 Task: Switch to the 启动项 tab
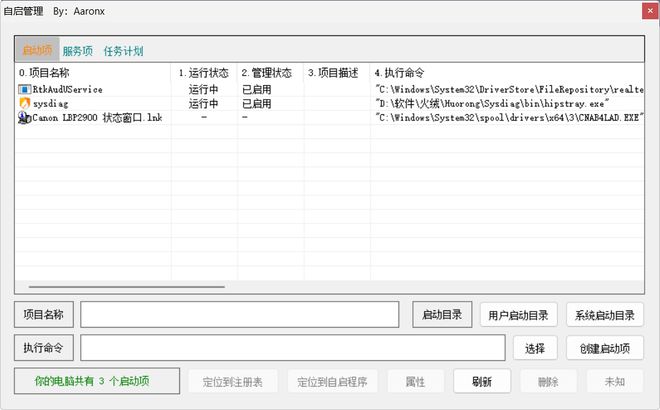pyautogui.click(x=37, y=50)
